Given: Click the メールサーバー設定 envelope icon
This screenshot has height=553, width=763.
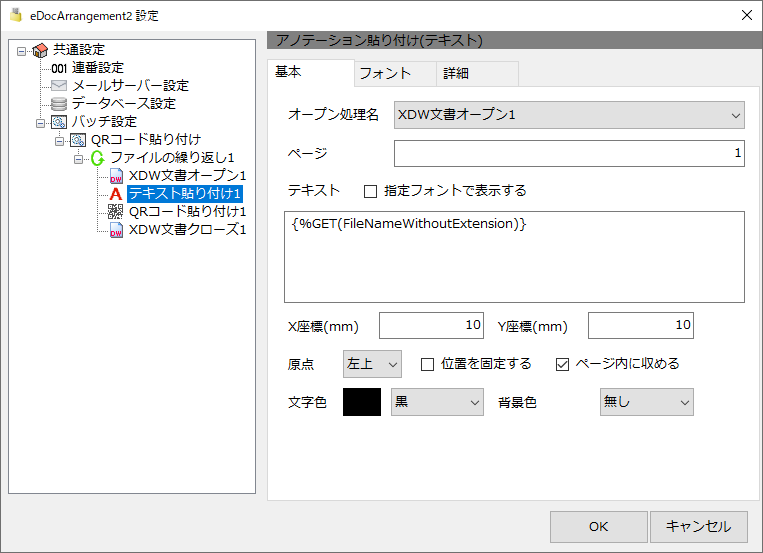Looking at the screenshot, I should tap(59, 86).
